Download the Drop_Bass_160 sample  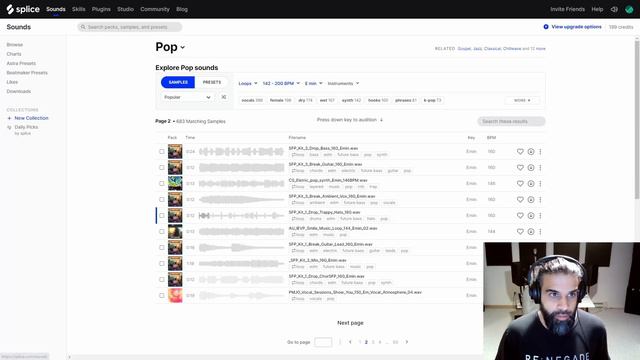pyautogui.click(x=531, y=151)
